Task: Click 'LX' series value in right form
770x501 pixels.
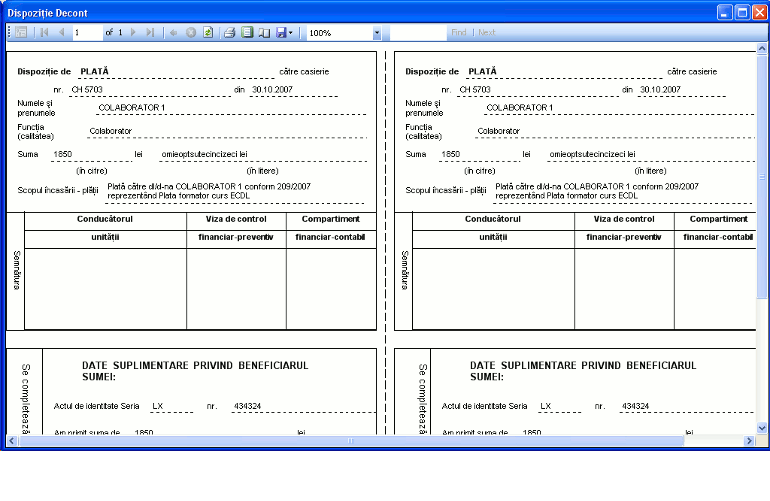Action: point(546,406)
